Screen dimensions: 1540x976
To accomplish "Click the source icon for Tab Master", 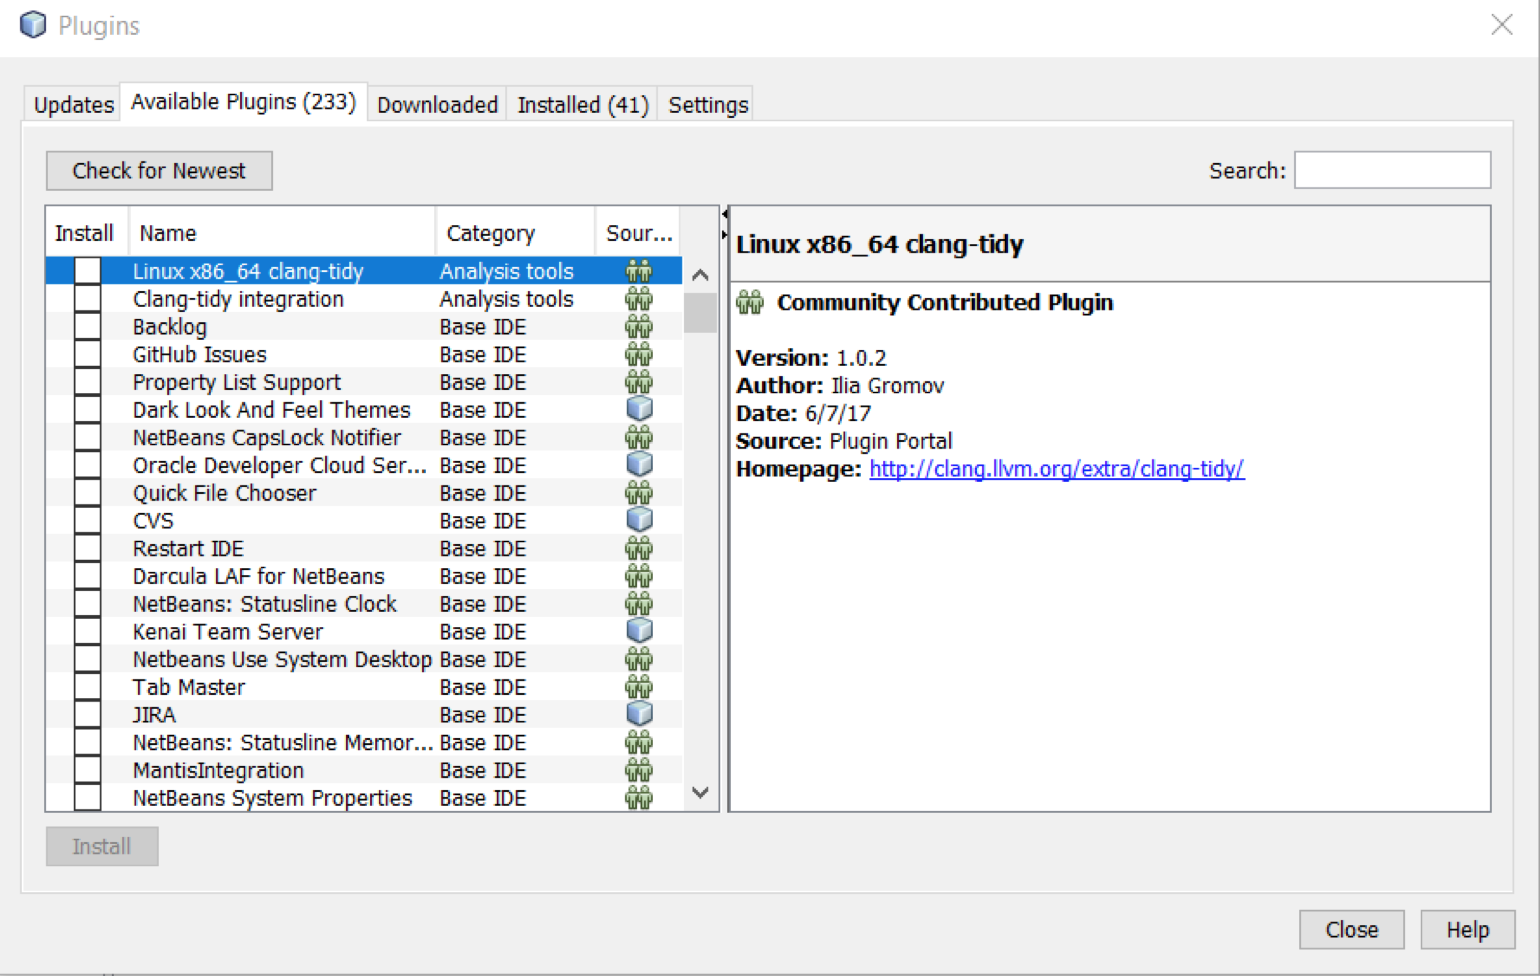I will pyautogui.click(x=639, y=687).
